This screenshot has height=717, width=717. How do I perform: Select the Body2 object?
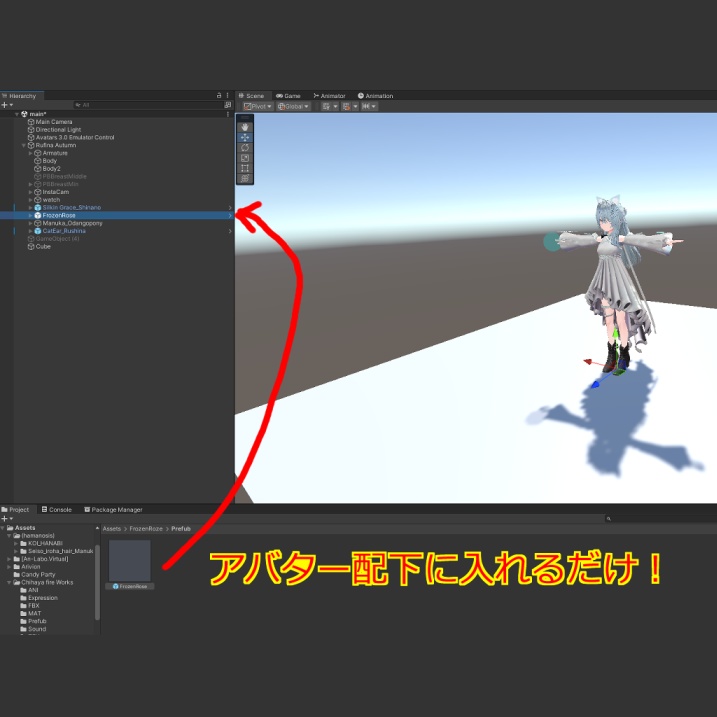click(51, 168)
